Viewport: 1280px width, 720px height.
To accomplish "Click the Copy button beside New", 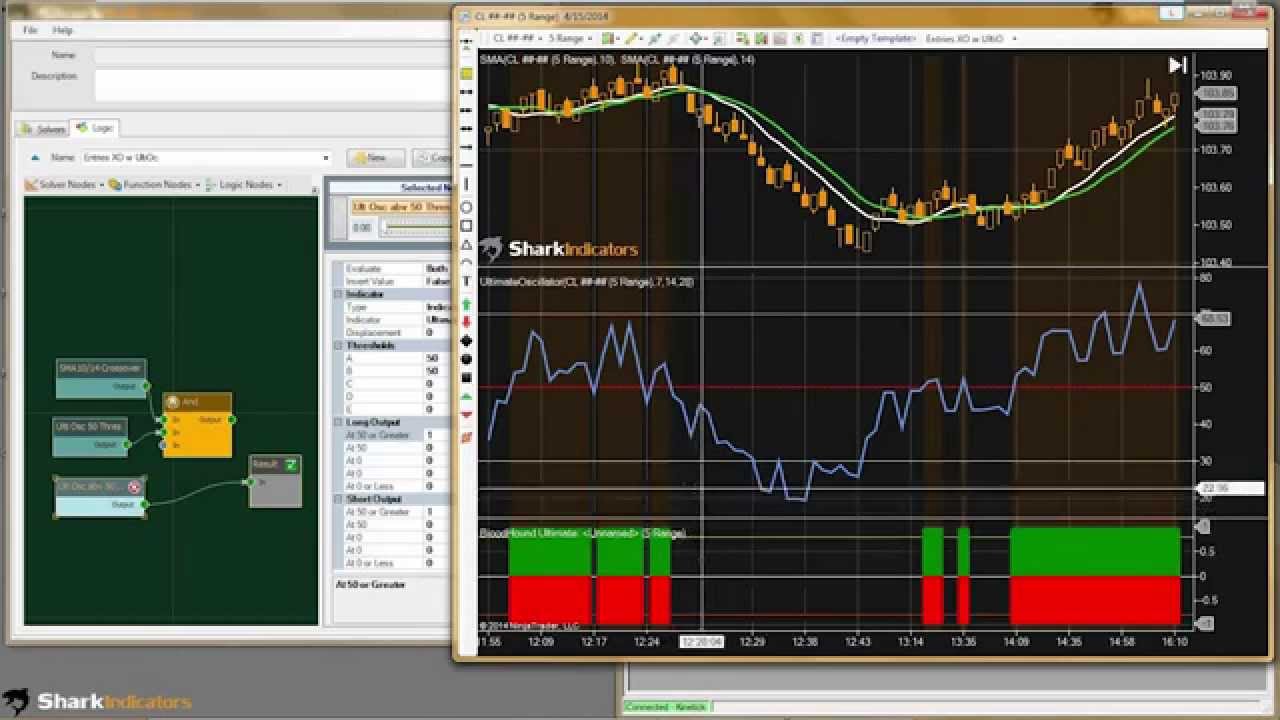I will 432,158.
